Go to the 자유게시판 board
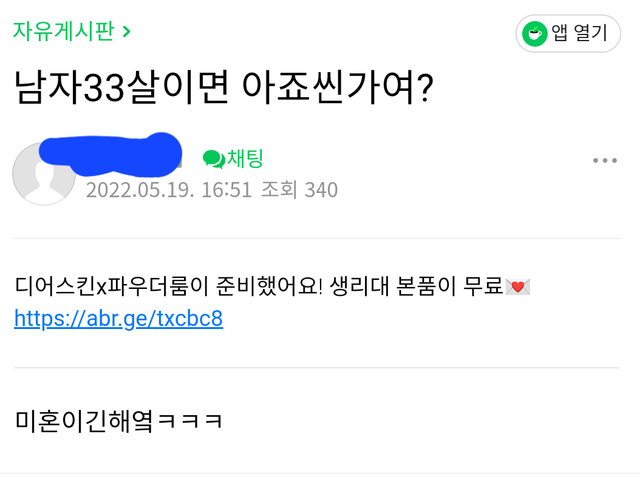The height and width of the screenshot is (477, 640). [63, 30]
